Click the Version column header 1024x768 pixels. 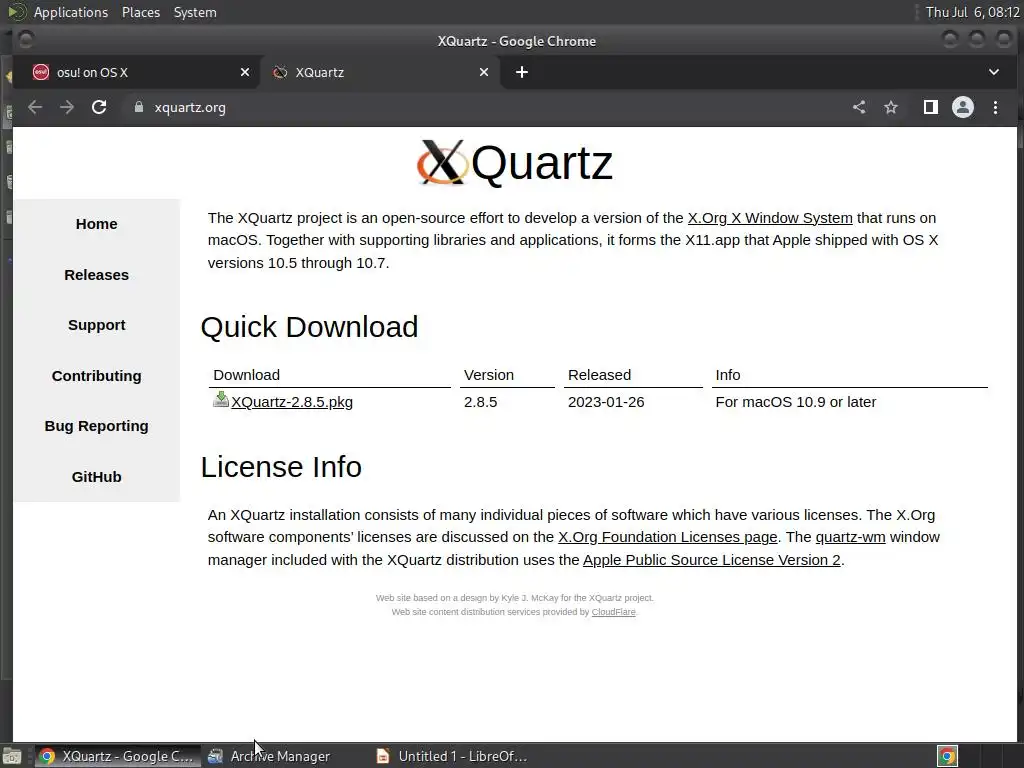coord(488,375)
